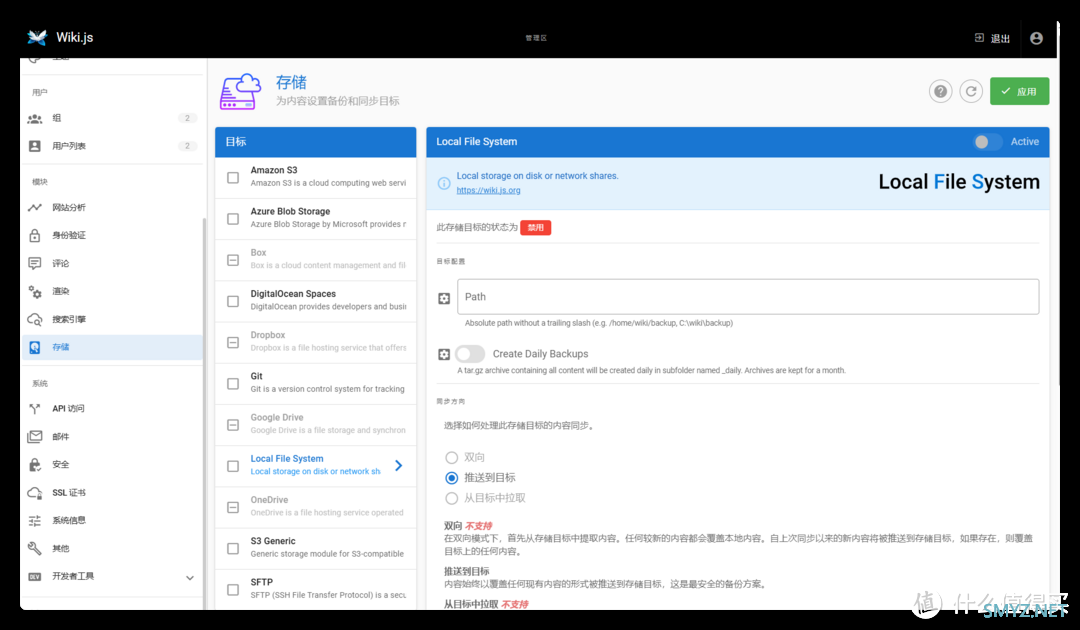The height and width of the screenshot is (630, 1080).
Task: Open the https://wiki.js.org link
Action: pos(488,190)
